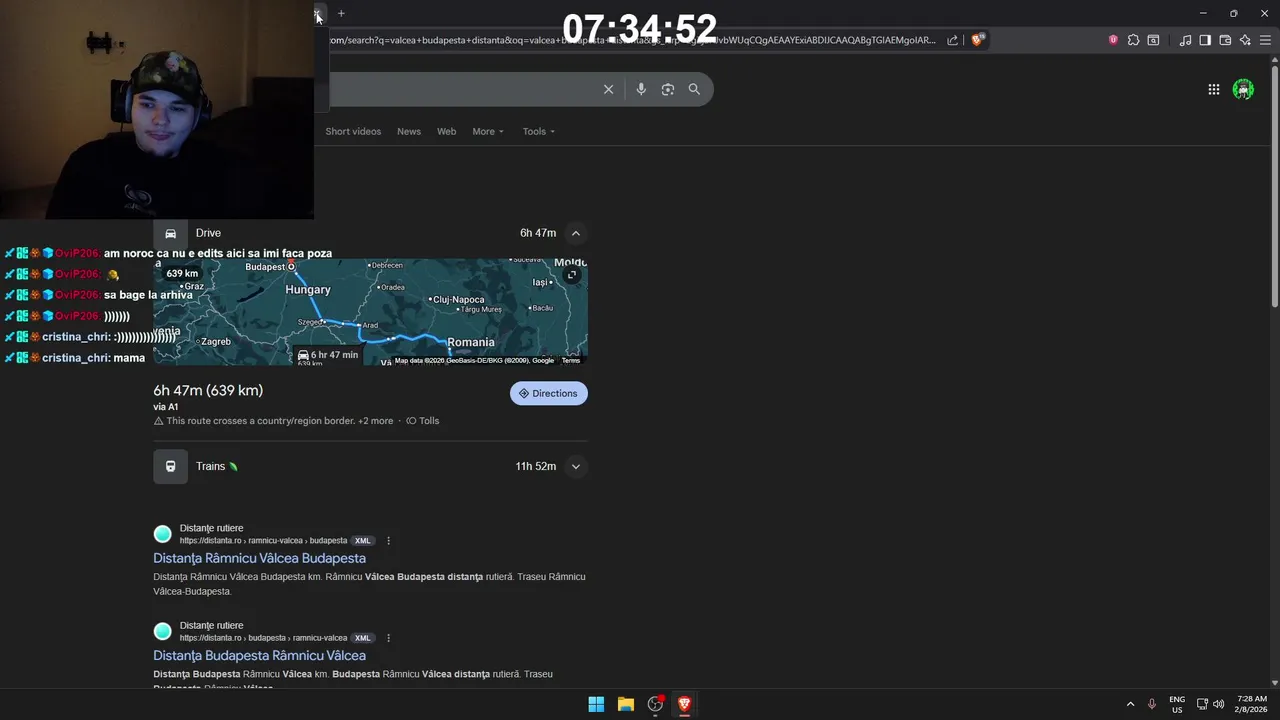Open File Explorer from the taskbar

[x=626, y=704]
